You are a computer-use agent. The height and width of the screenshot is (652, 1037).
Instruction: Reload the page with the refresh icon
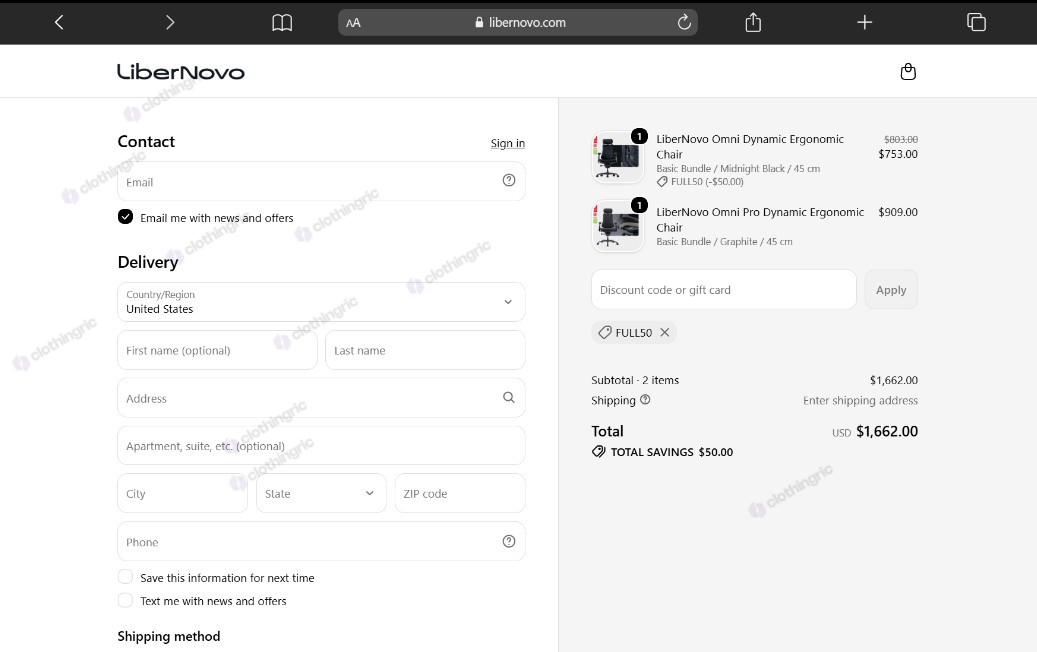pos(684,22)
